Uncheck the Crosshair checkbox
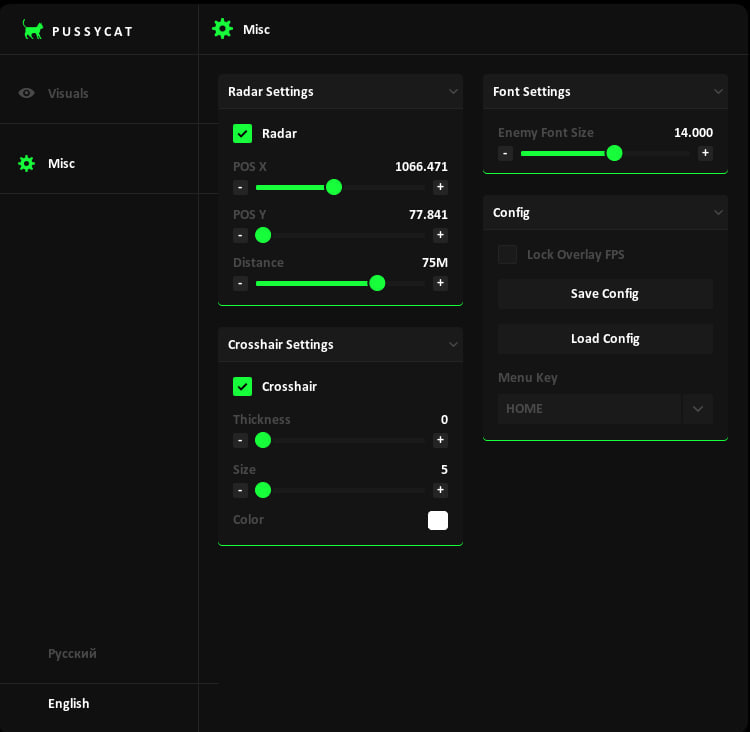This screenshot has height=732, width=750. click(242, 386)
